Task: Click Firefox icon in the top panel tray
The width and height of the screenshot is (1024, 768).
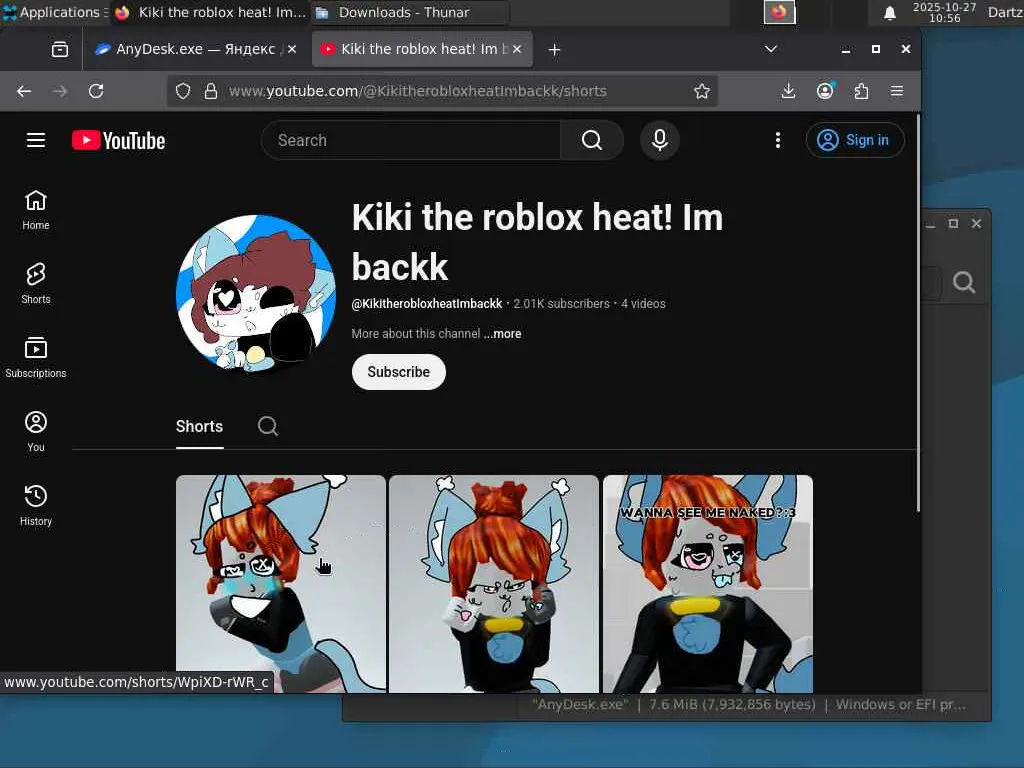Action: [x=780, y=12]
